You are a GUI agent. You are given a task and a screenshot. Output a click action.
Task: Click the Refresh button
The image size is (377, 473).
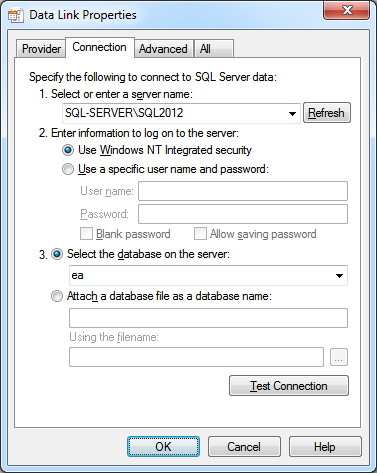[x=327, y=113]
